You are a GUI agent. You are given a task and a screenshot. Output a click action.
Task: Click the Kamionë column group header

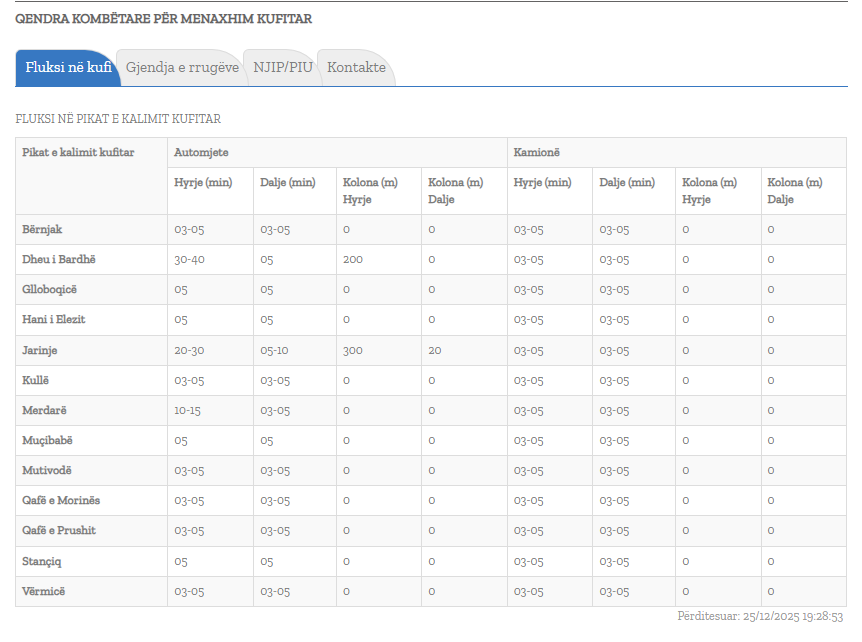point(537,153)
